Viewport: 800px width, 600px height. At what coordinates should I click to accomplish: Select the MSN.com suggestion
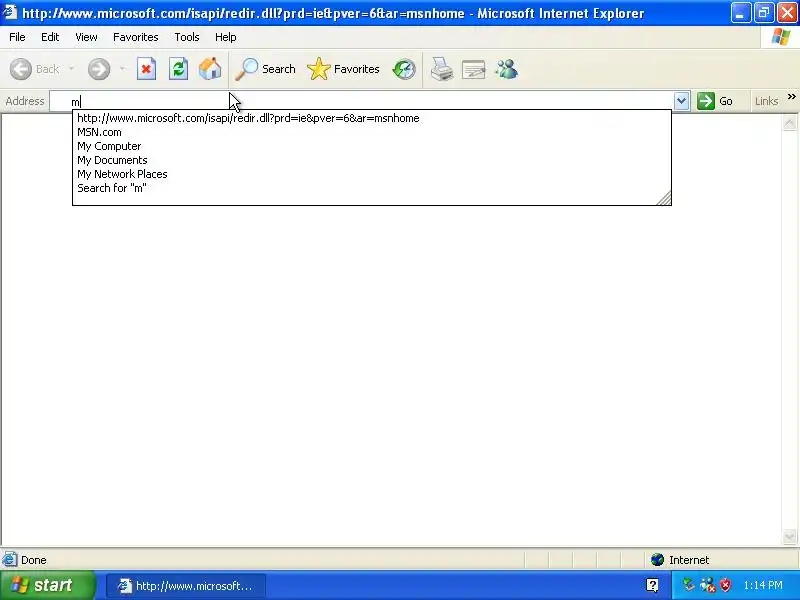[372, 132]
